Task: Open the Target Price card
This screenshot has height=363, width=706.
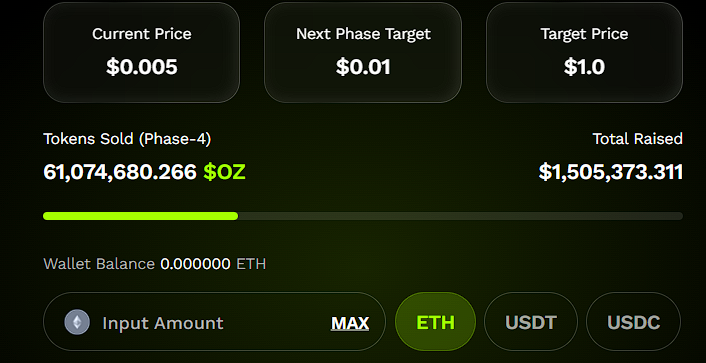Action: 584,53
